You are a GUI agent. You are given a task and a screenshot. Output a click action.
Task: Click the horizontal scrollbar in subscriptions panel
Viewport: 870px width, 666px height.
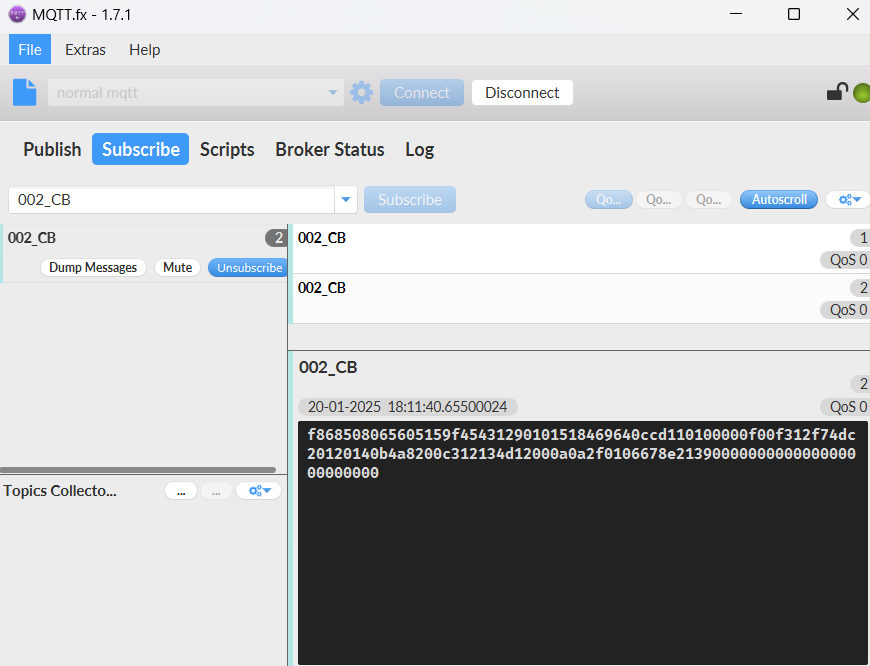click(x=138, y=470)
